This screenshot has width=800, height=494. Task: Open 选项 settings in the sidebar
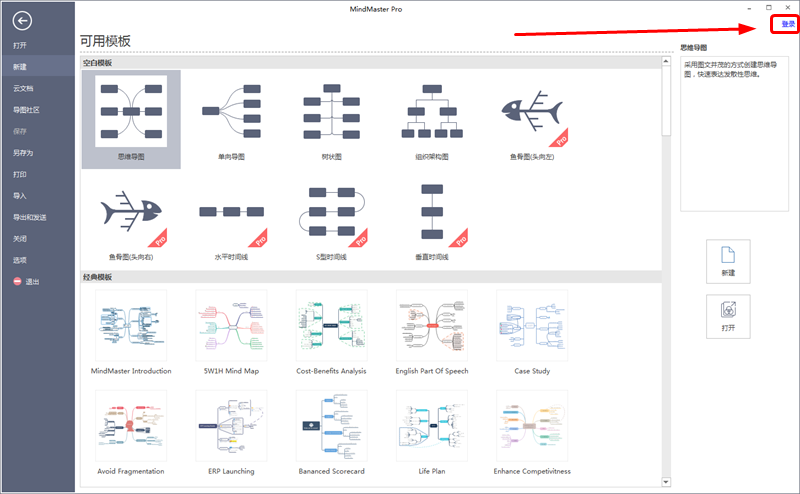pyautogui.click(x=38, y=260)
